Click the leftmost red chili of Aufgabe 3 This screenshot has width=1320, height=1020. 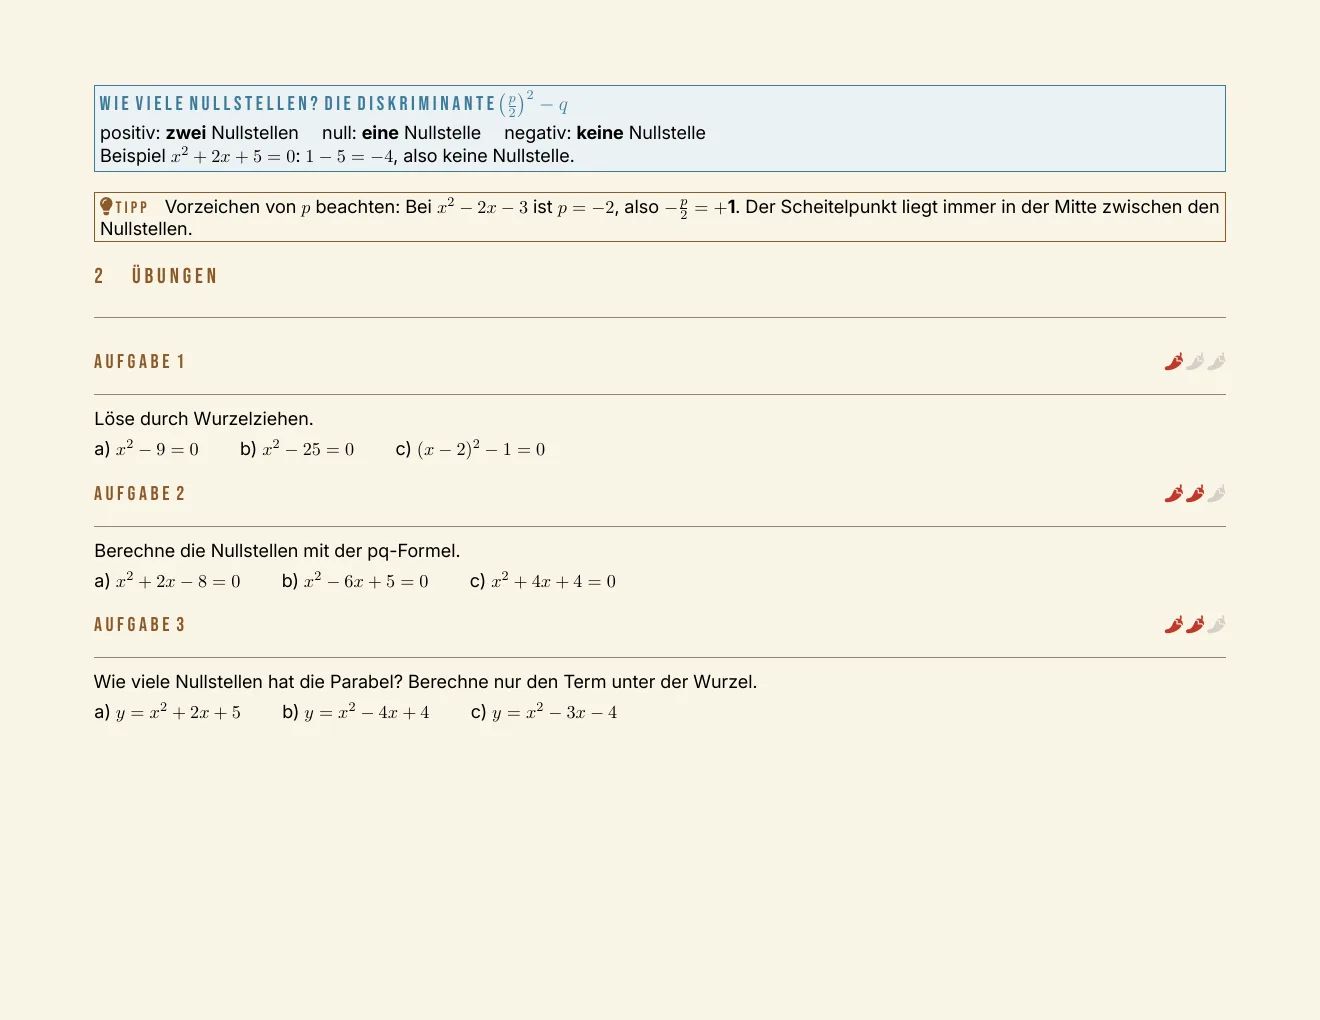point(1174,625)
